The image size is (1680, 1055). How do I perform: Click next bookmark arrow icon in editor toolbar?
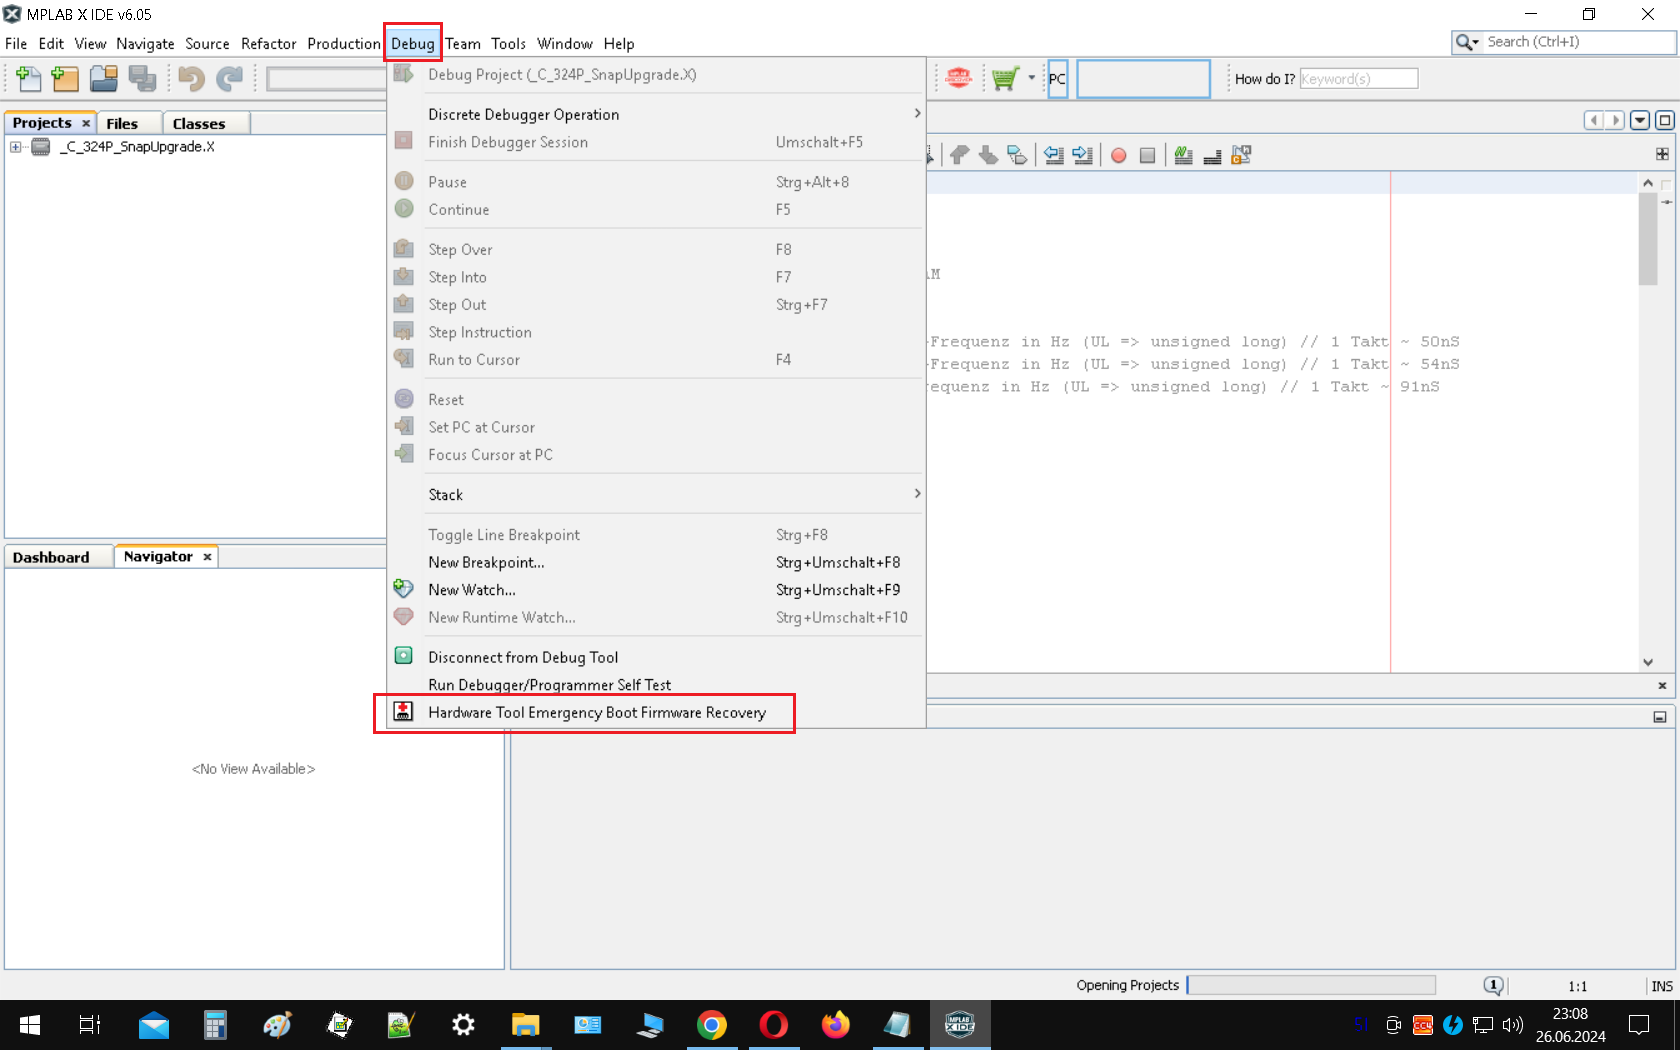click(988, 155)
